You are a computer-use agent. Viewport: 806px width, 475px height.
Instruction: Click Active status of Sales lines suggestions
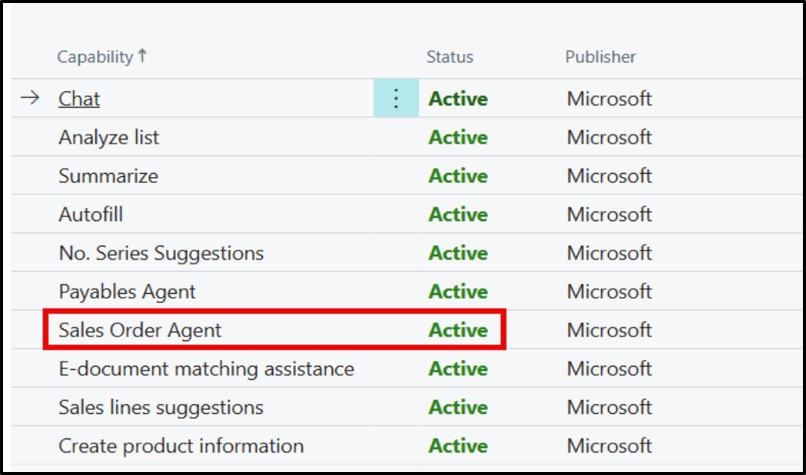pyautogui.click(x=458, y=407)
